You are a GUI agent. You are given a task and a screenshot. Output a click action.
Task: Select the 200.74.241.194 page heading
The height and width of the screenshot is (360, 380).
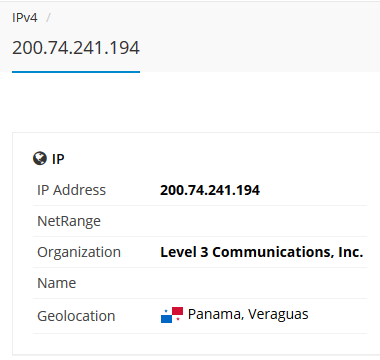(x=76, y=48)
